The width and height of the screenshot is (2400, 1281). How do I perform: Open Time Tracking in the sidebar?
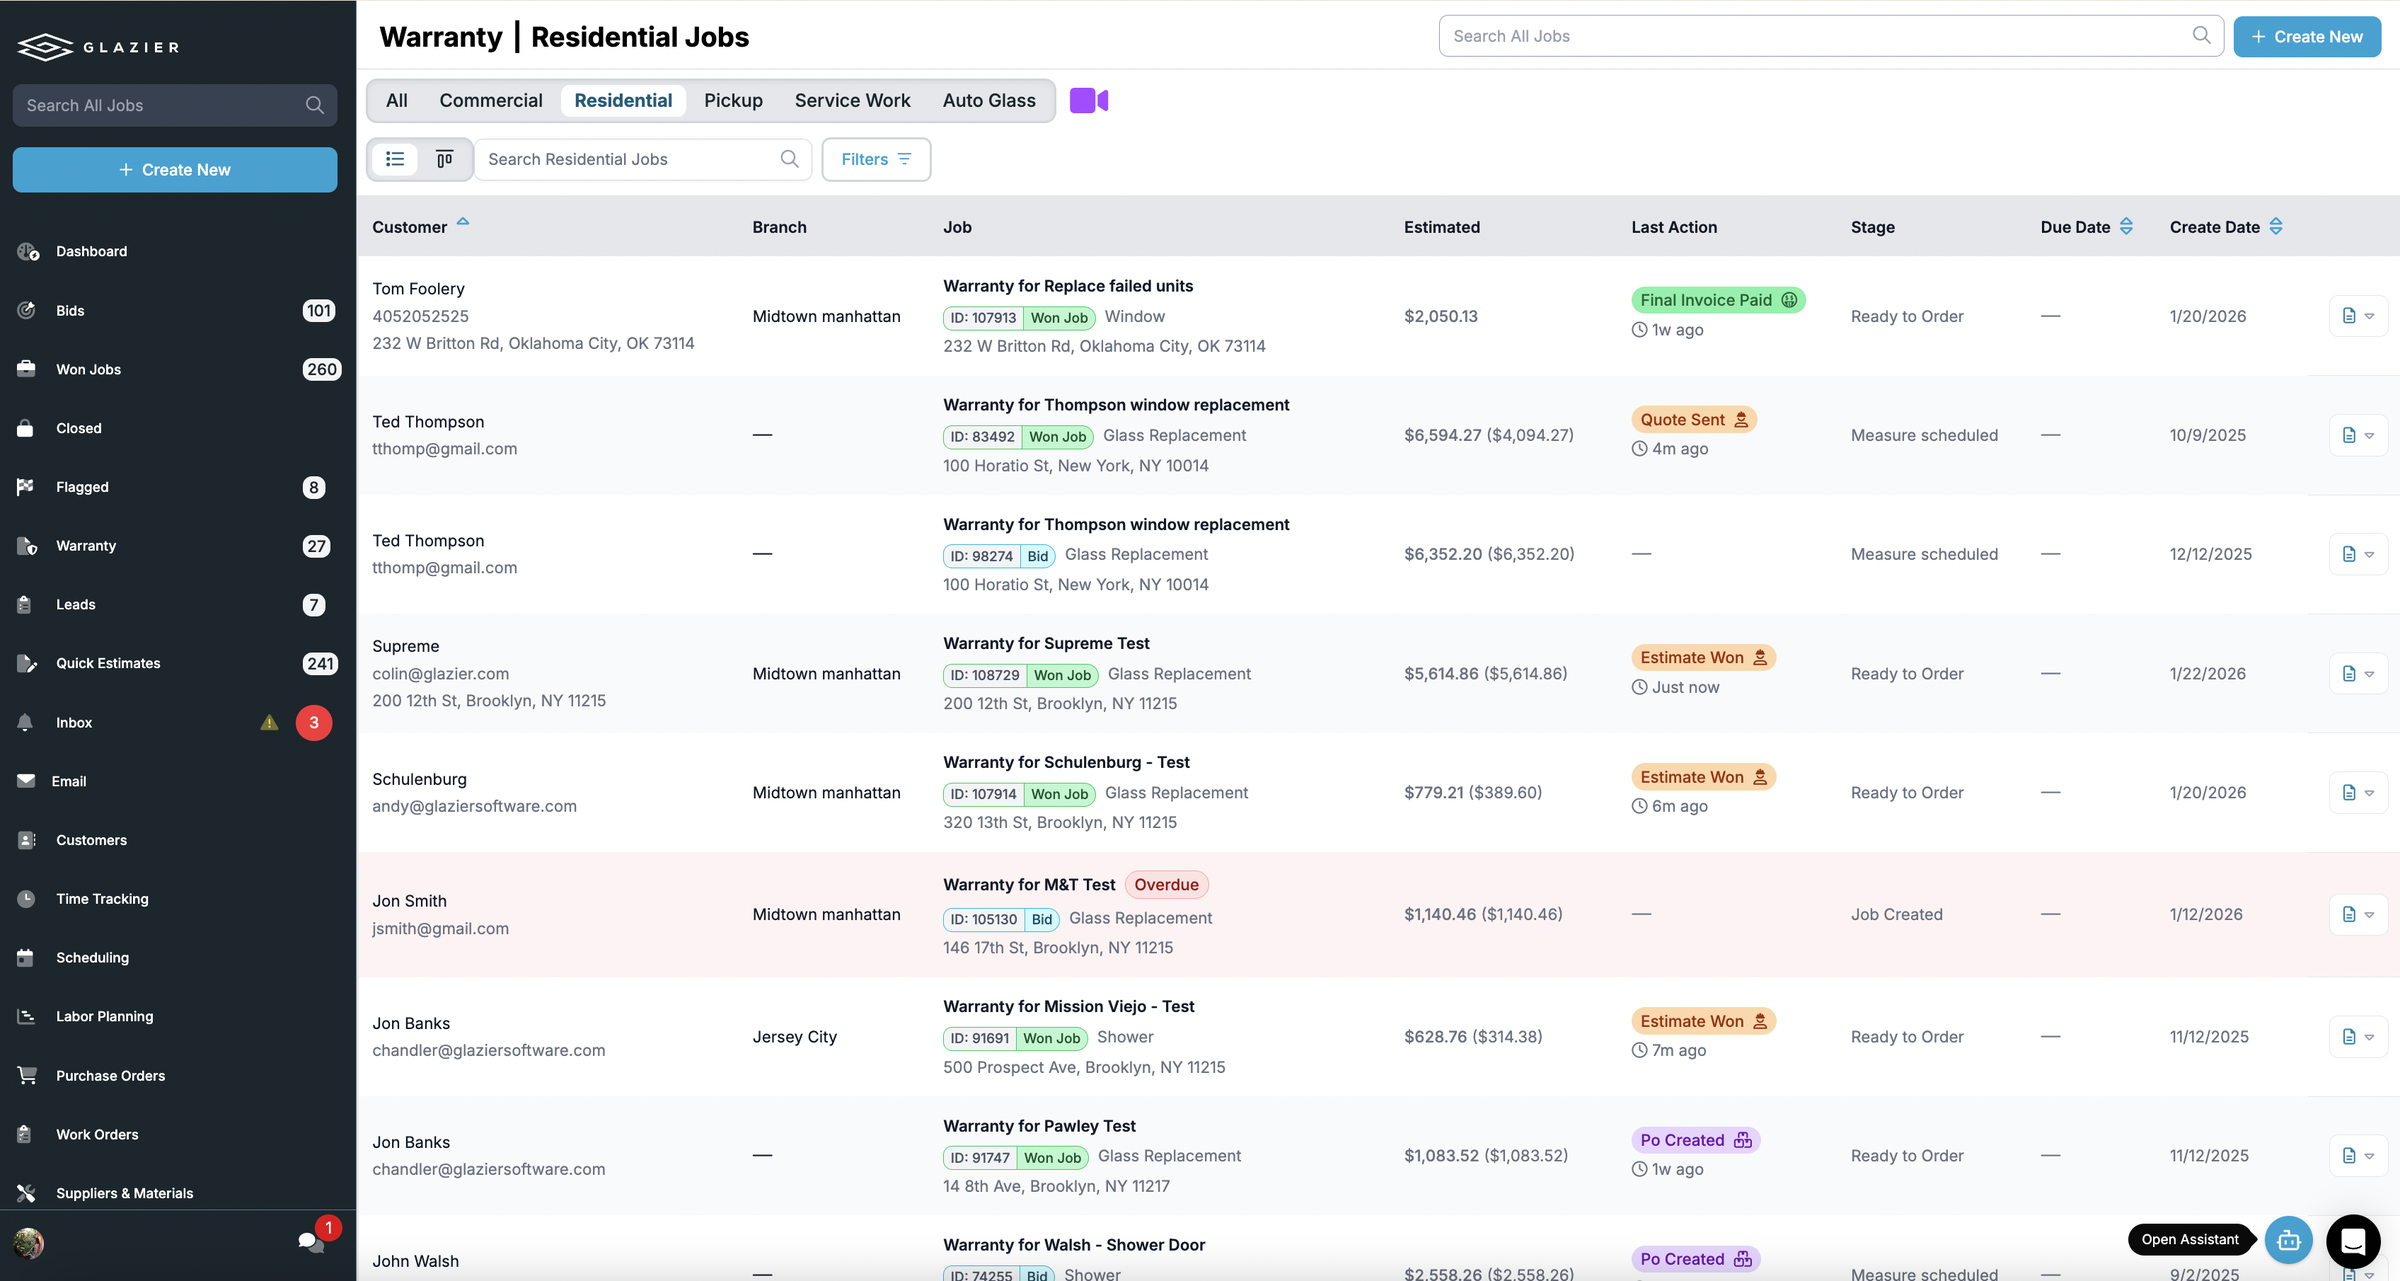click(x=102, y=899)
